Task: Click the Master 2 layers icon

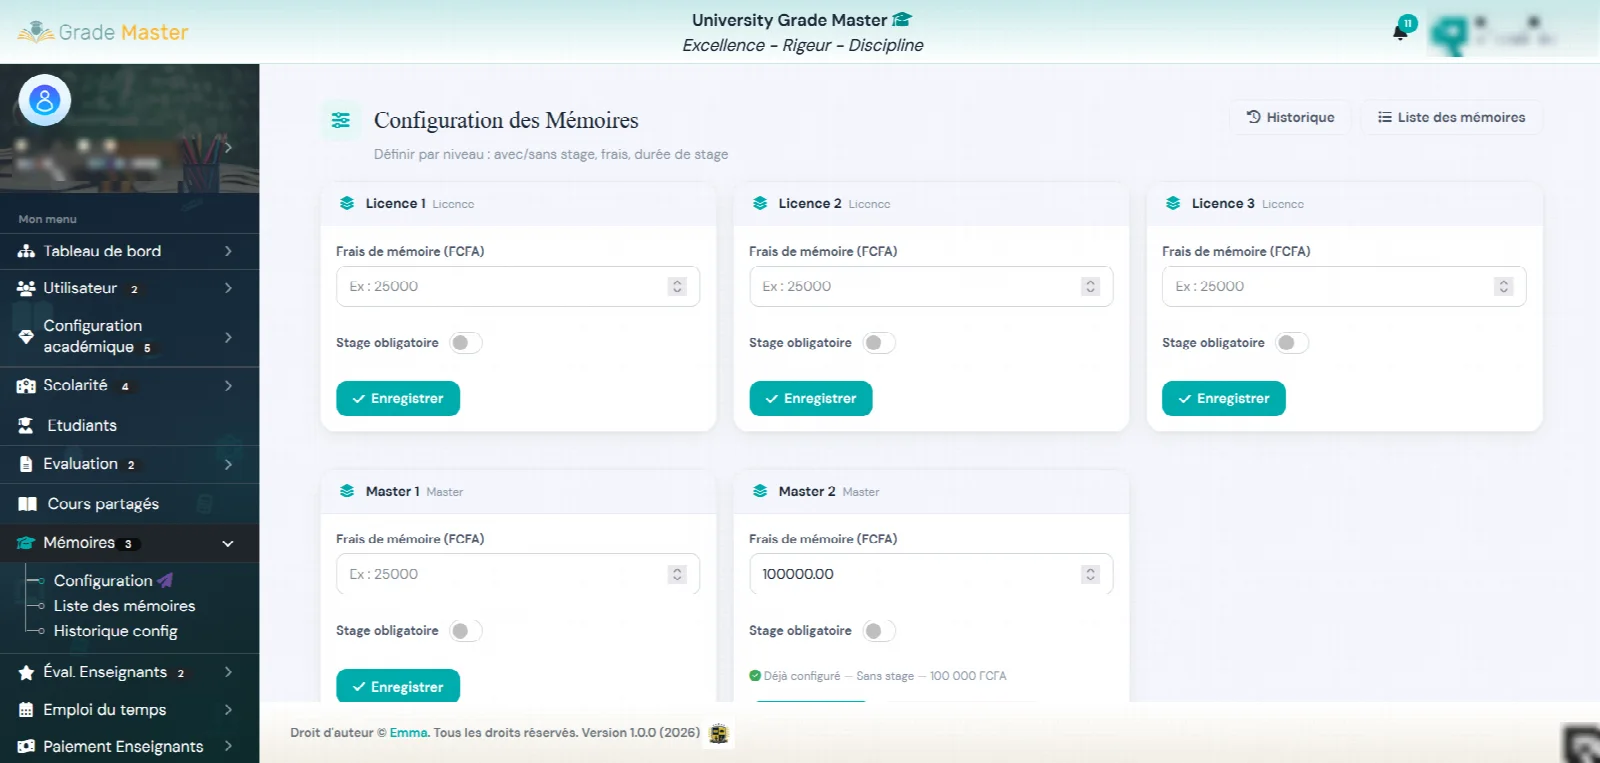Action: pos(760,491)
